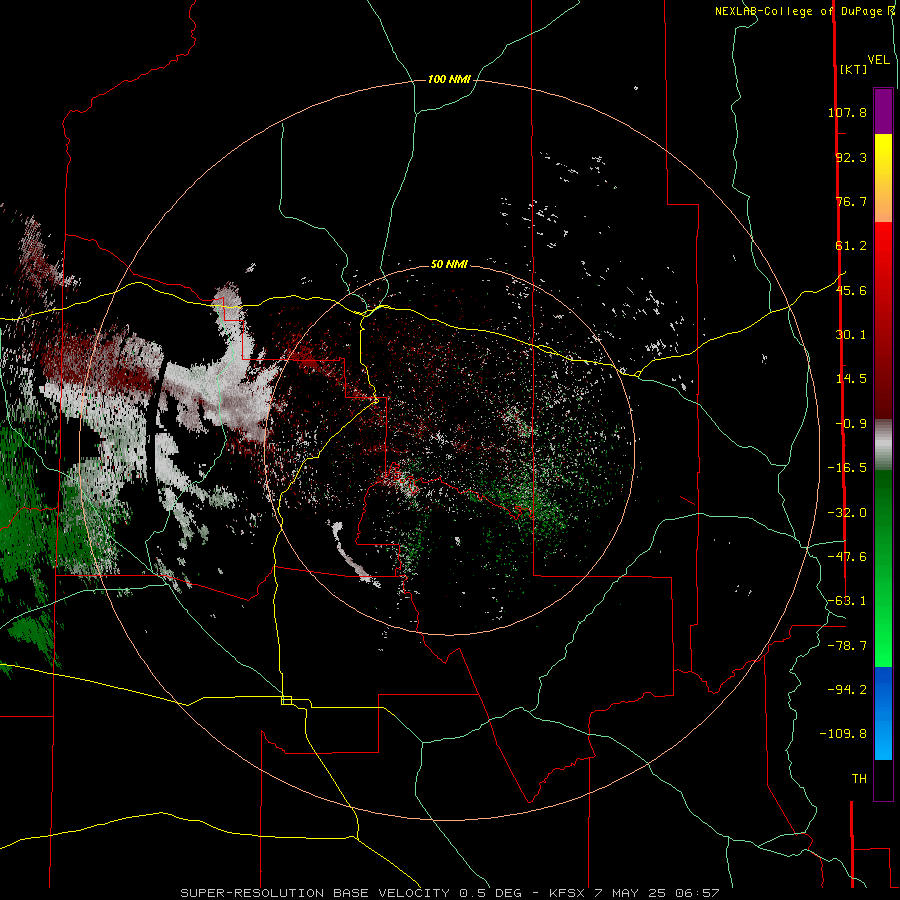
Task: Click the TH threshold label in legend
Action: 859,778
